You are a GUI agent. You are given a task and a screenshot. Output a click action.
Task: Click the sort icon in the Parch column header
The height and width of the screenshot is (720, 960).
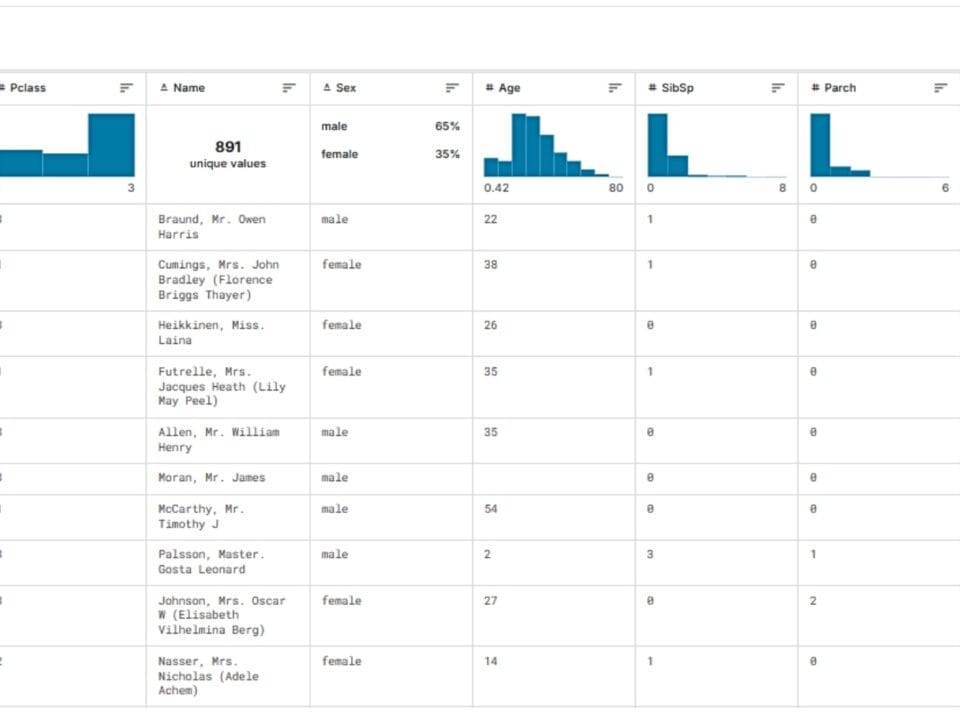pyautogui.click(x=940, y=88)
